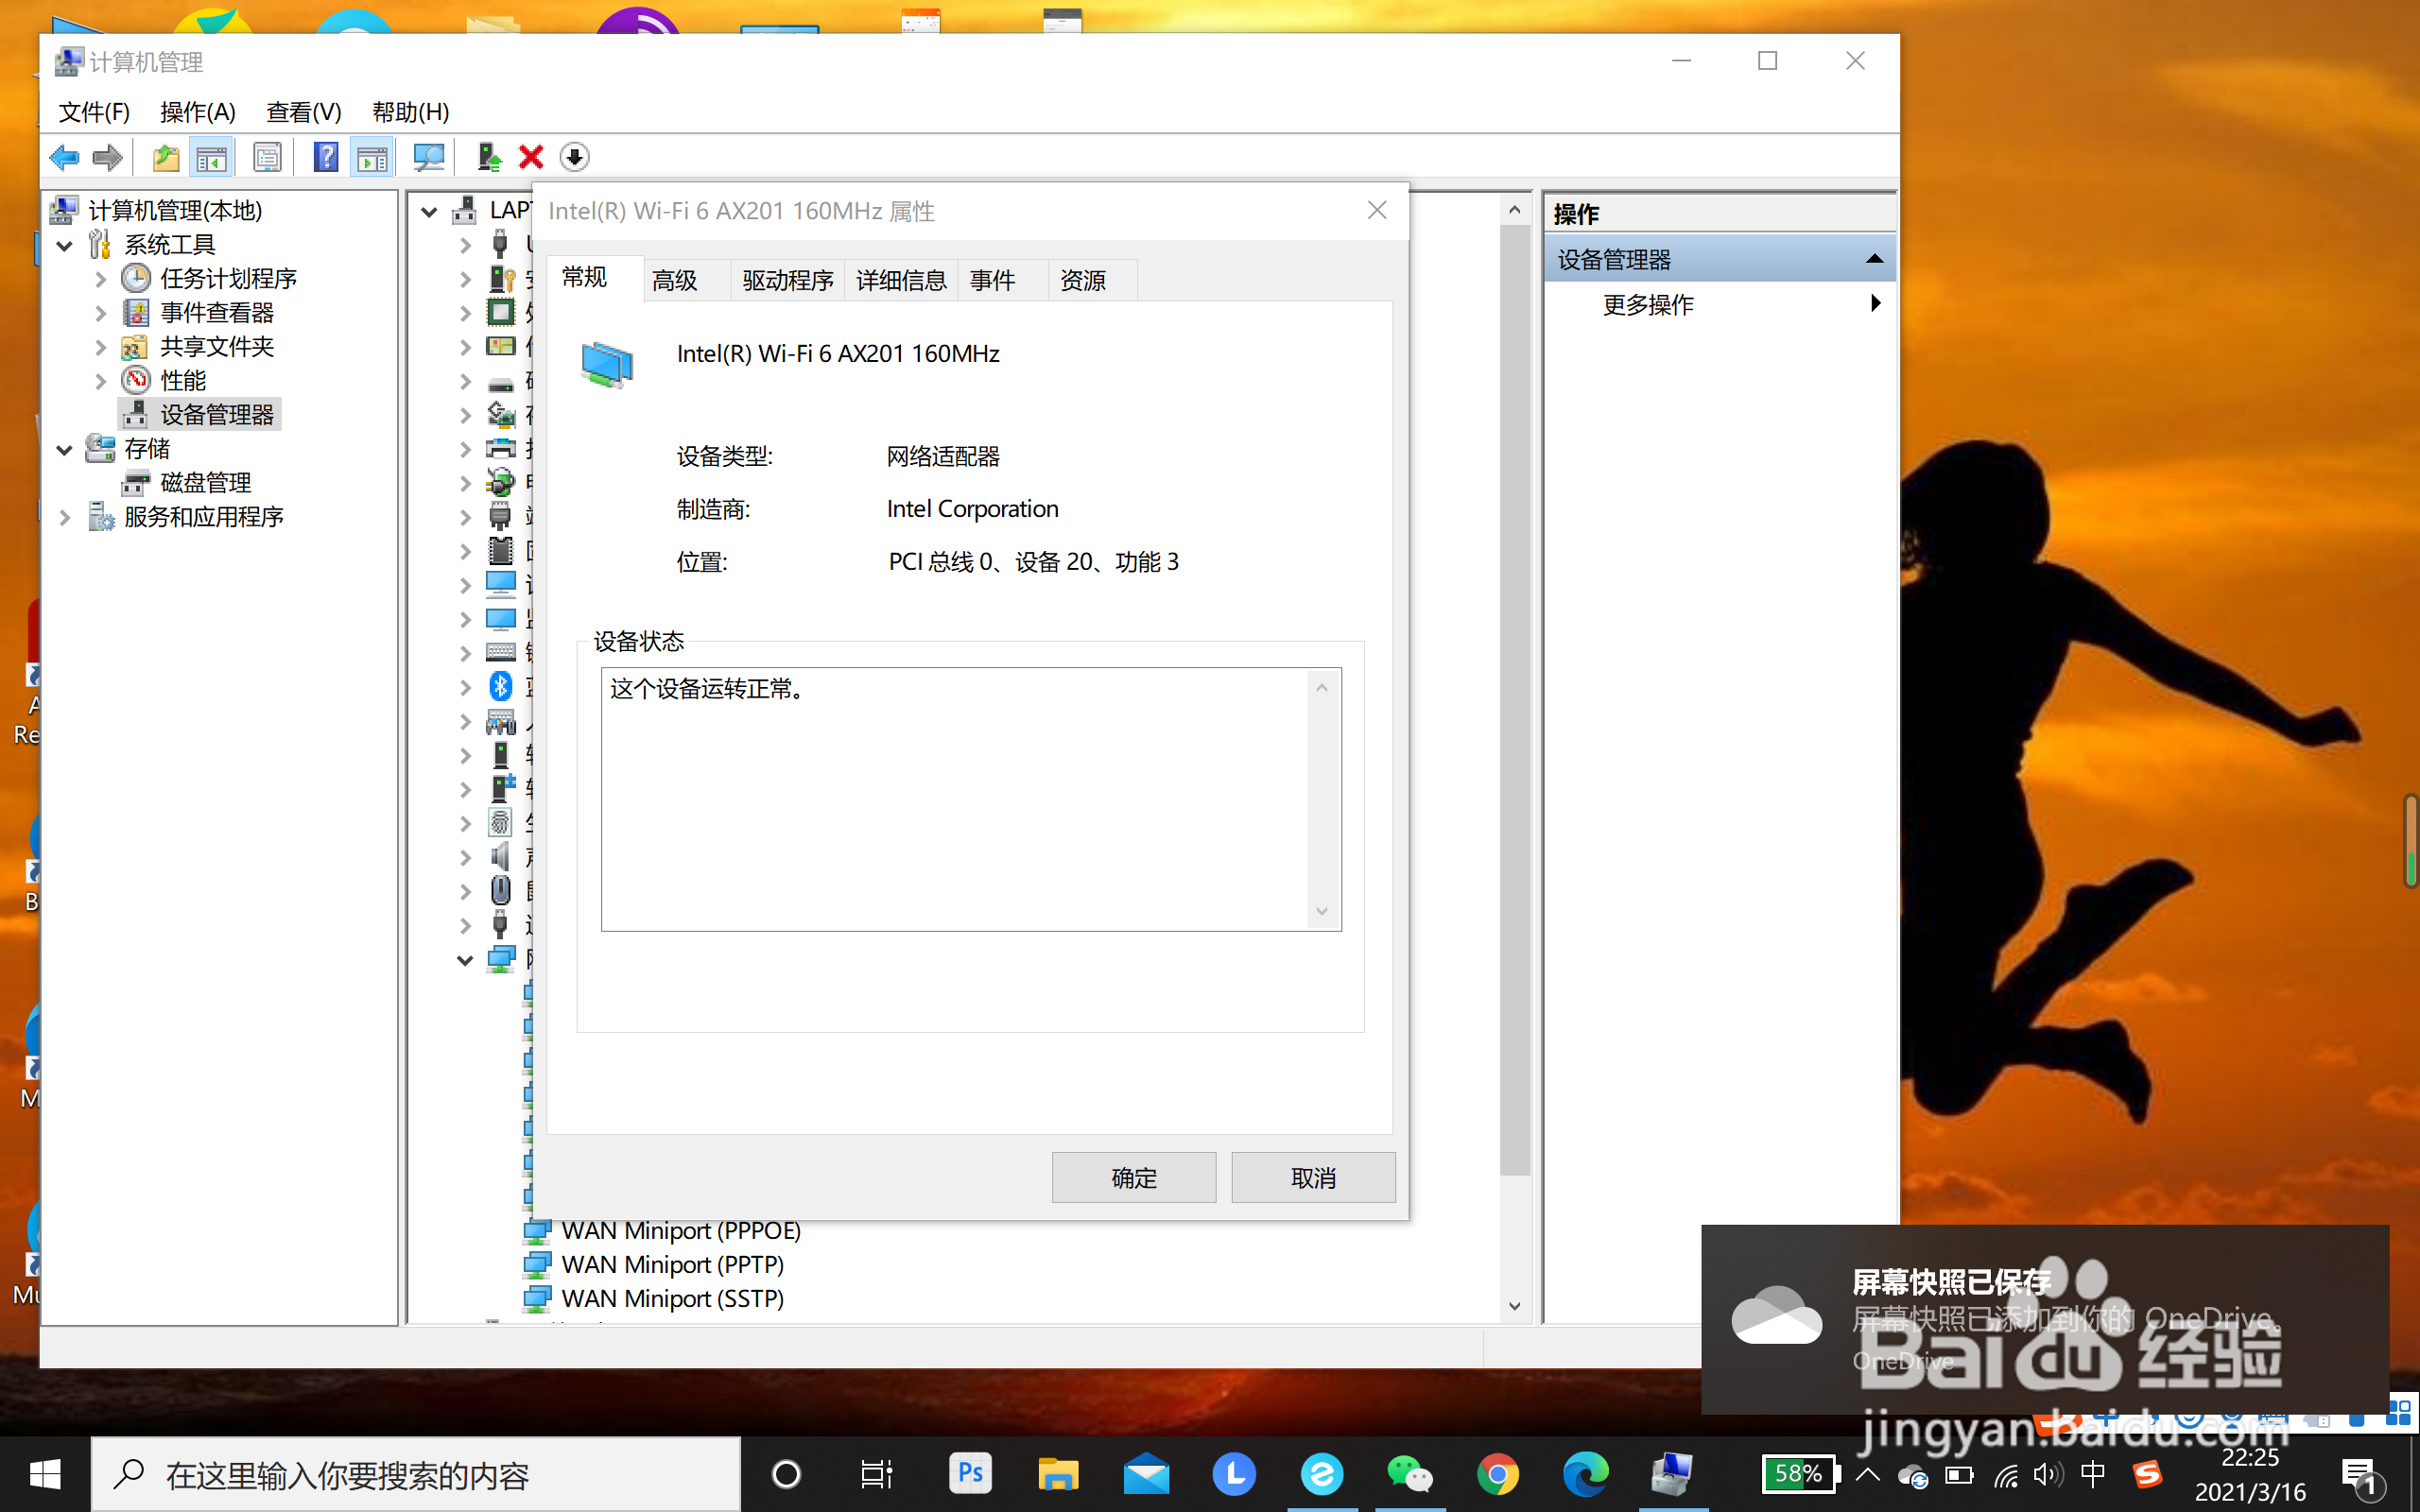The height and width of the screenshot is (1512, 2420).
Task: Click the update driver toolbar icon
Action: pos(488,157)
